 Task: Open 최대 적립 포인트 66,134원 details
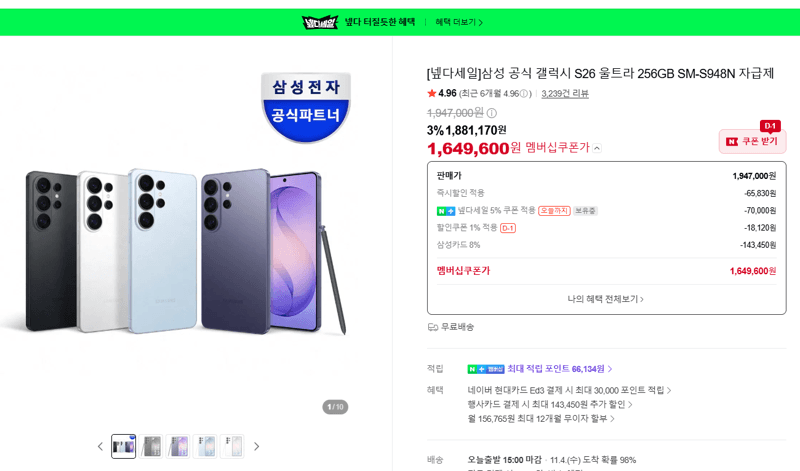[x=559, y=369]
